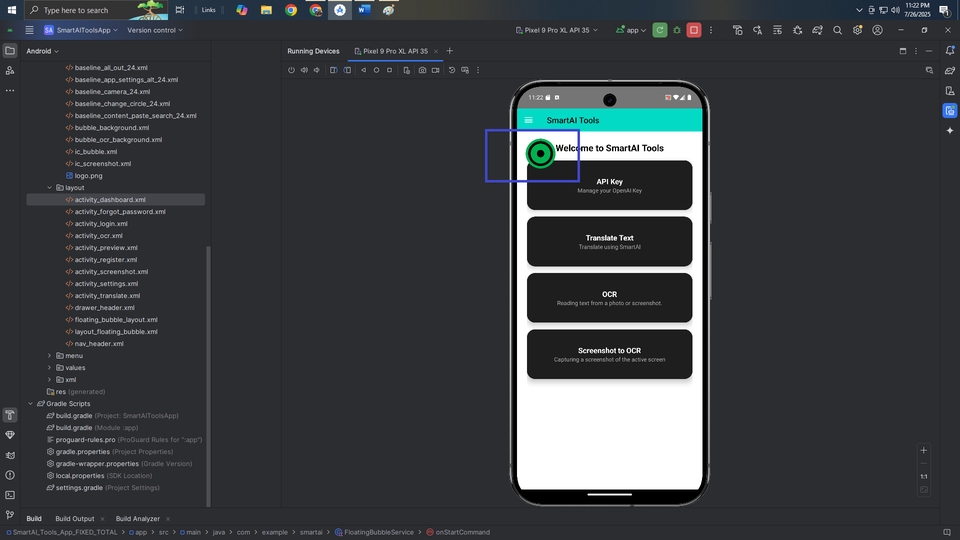Open the app's navigation drawer hamburger
Viewport: 960px width, 540px height.
click(x=529, y=120)
